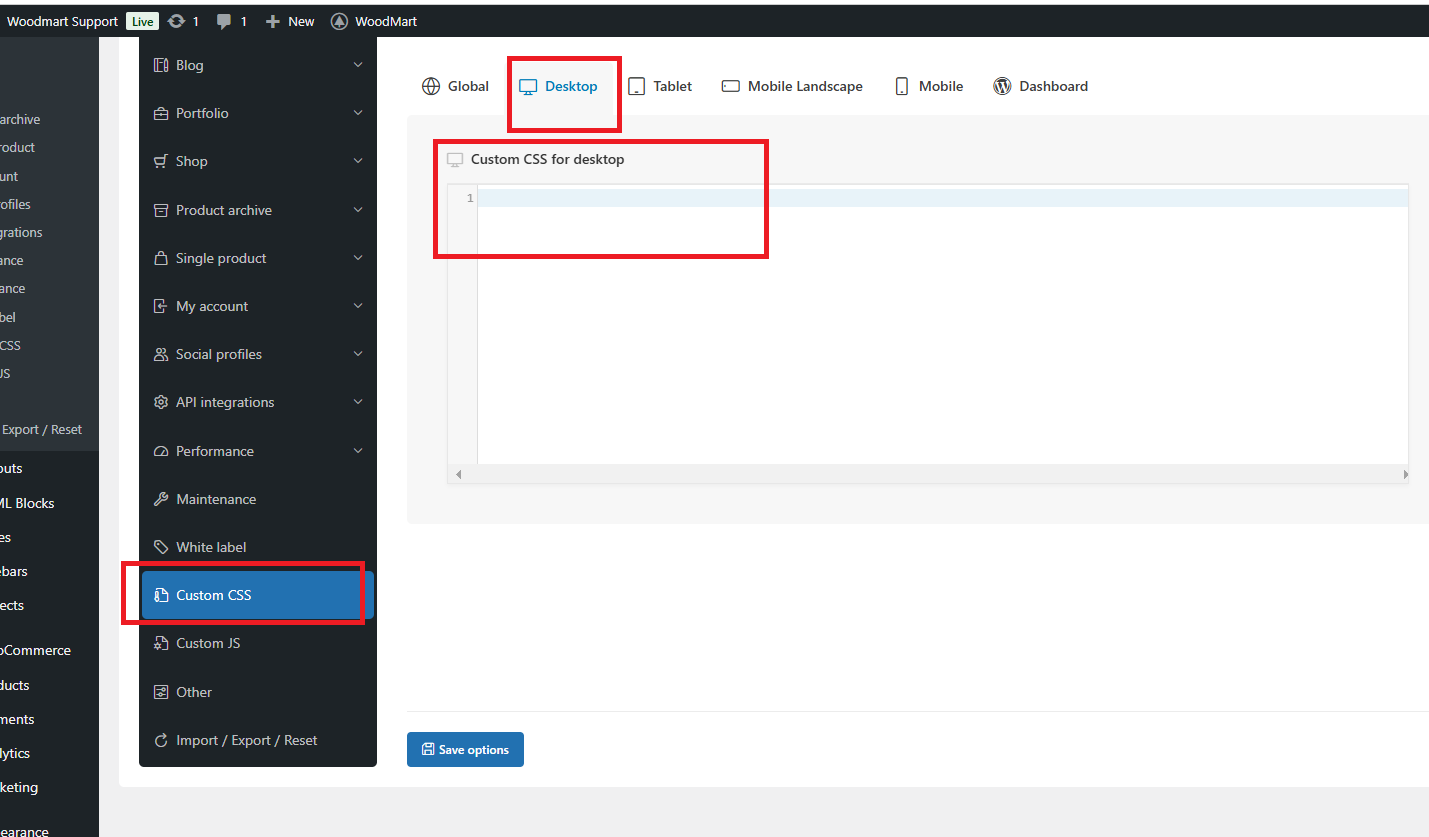The height and width of the screenshot is (837, 1429).
Task: Switch to the Global tab
Action: pos(456,86)
